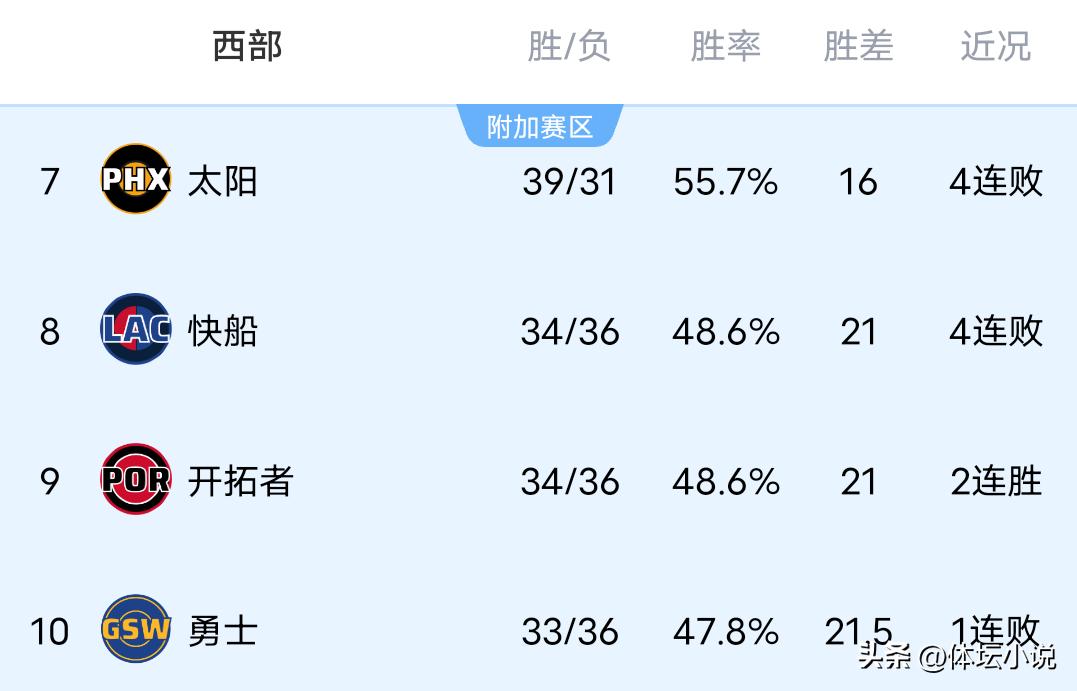Sort by the 胜率 column header
1077x691 pixels.
pyautogui.click(x=725, y=46)
